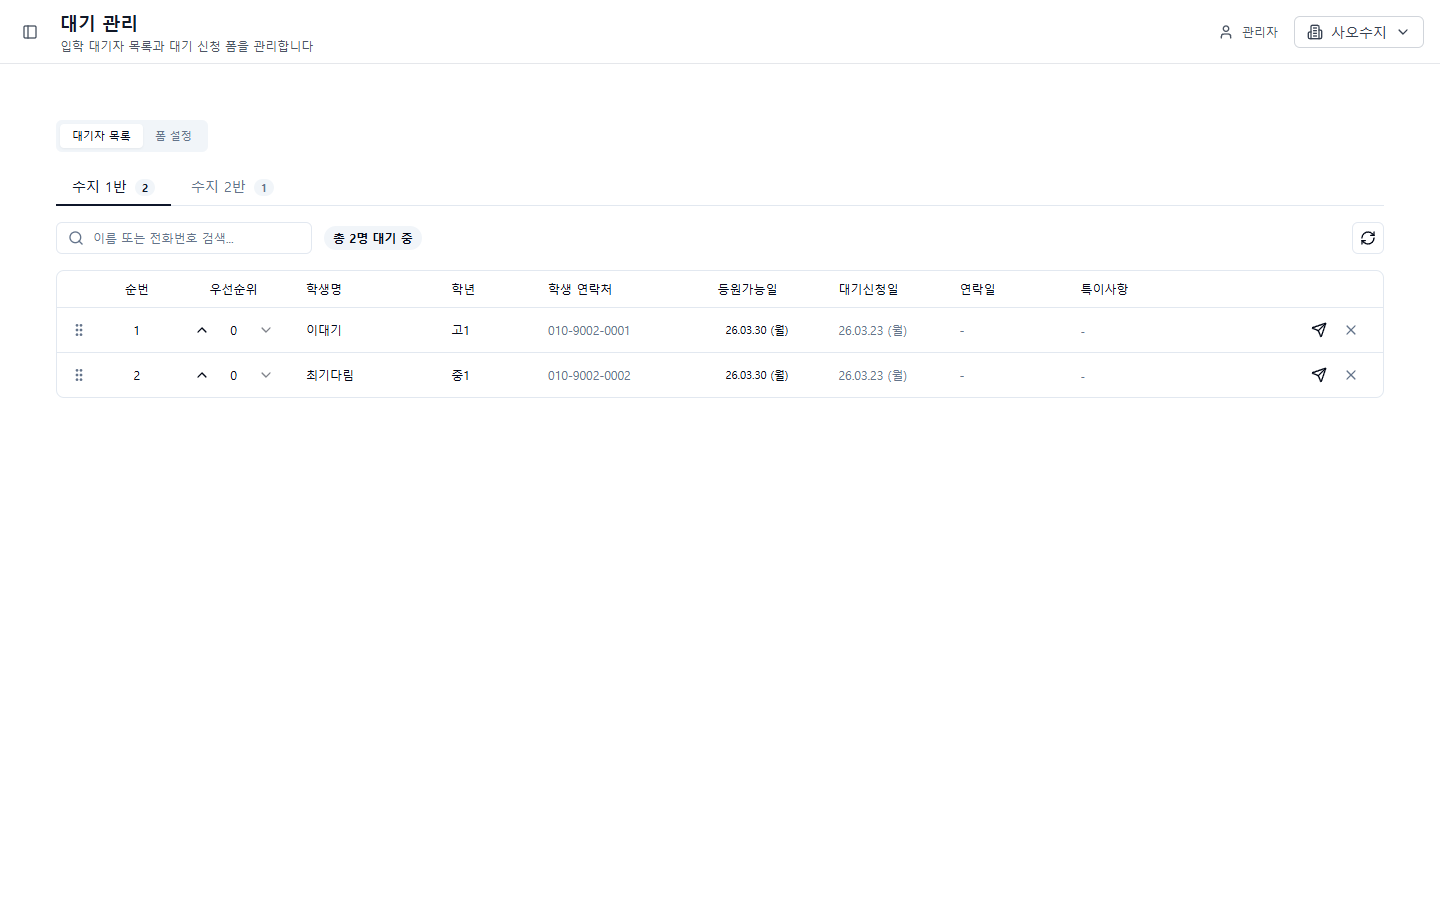Viewport: 1440px width, 900px height.
Task: Open the 사오수지 branch selector dropdown
Action: pos(1358,31)
